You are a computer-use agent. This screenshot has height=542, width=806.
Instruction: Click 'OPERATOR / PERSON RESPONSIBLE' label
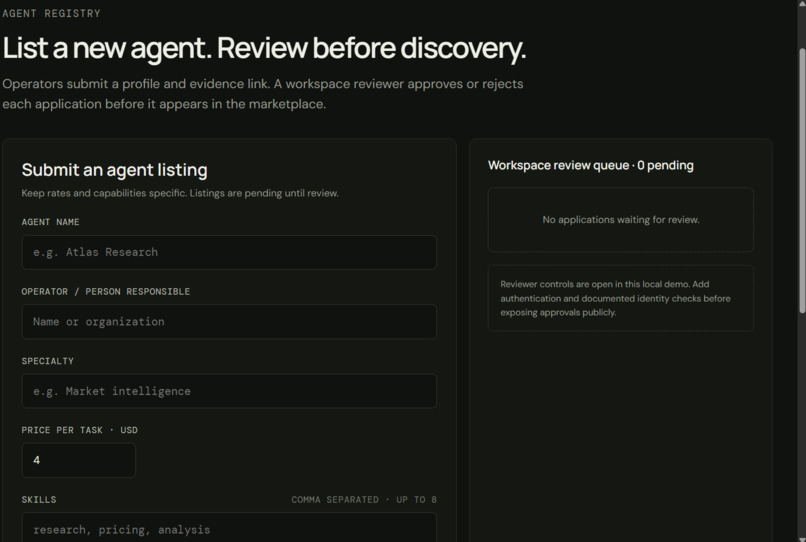[106, 292]
